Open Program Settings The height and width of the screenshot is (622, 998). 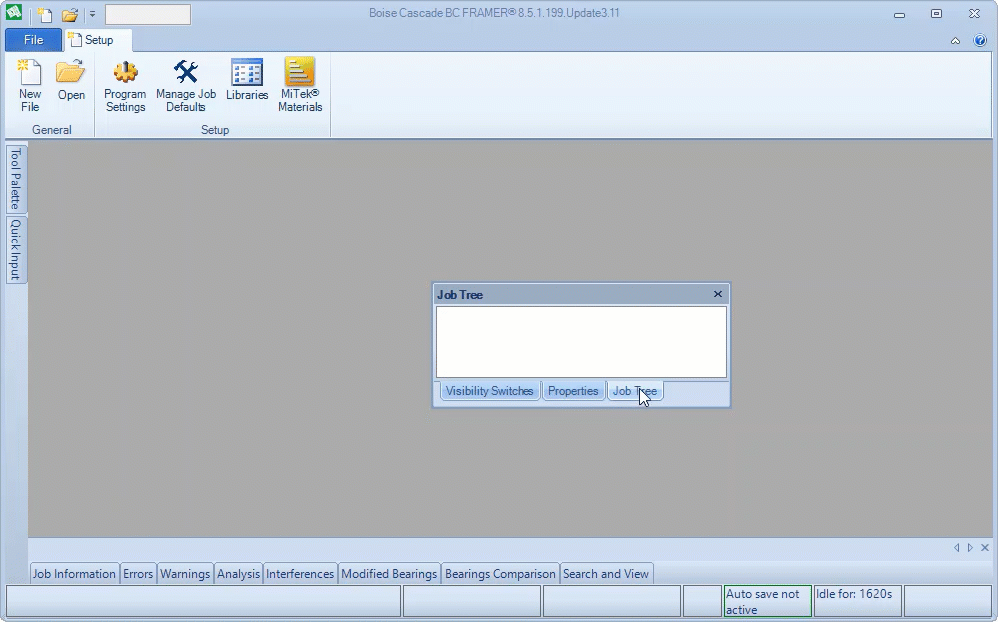(125, 87)
